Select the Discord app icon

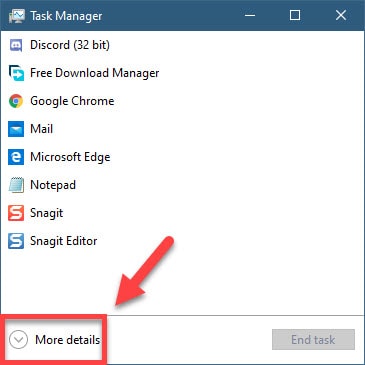(16, 45)
